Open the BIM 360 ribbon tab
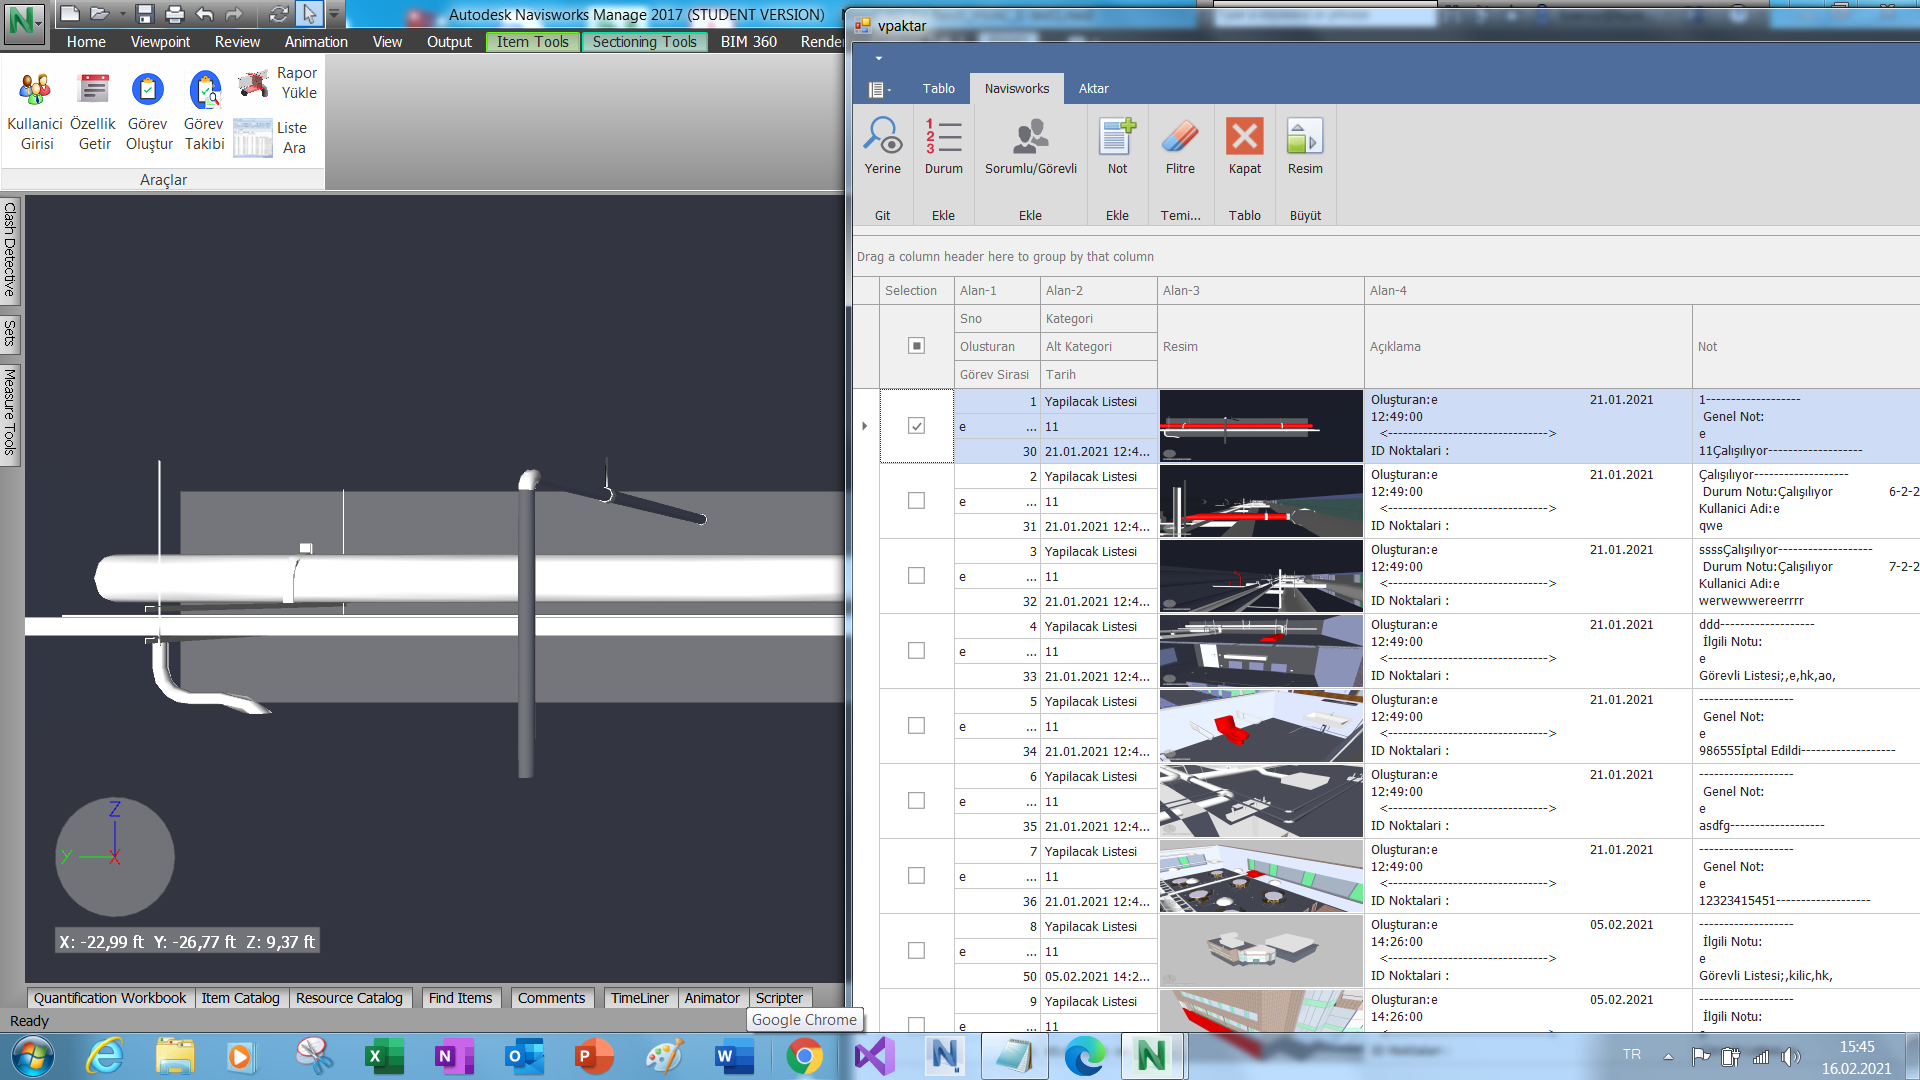The image size is (1920, 1080). [748, 42]
